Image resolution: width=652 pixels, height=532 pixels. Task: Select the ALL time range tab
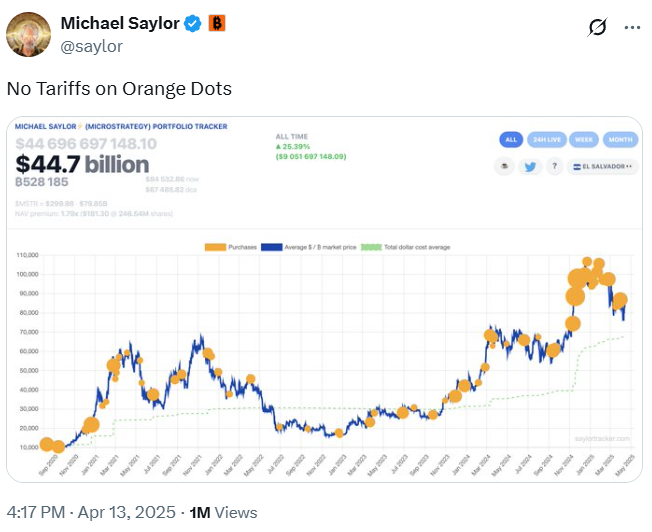point(511,140)
